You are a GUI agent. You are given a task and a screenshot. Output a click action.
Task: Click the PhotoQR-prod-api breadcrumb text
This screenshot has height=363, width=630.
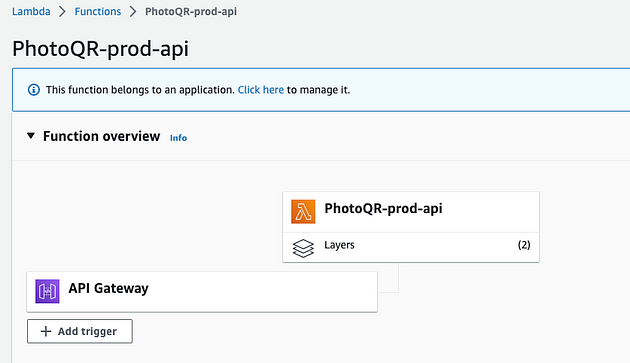click(191, 12)
